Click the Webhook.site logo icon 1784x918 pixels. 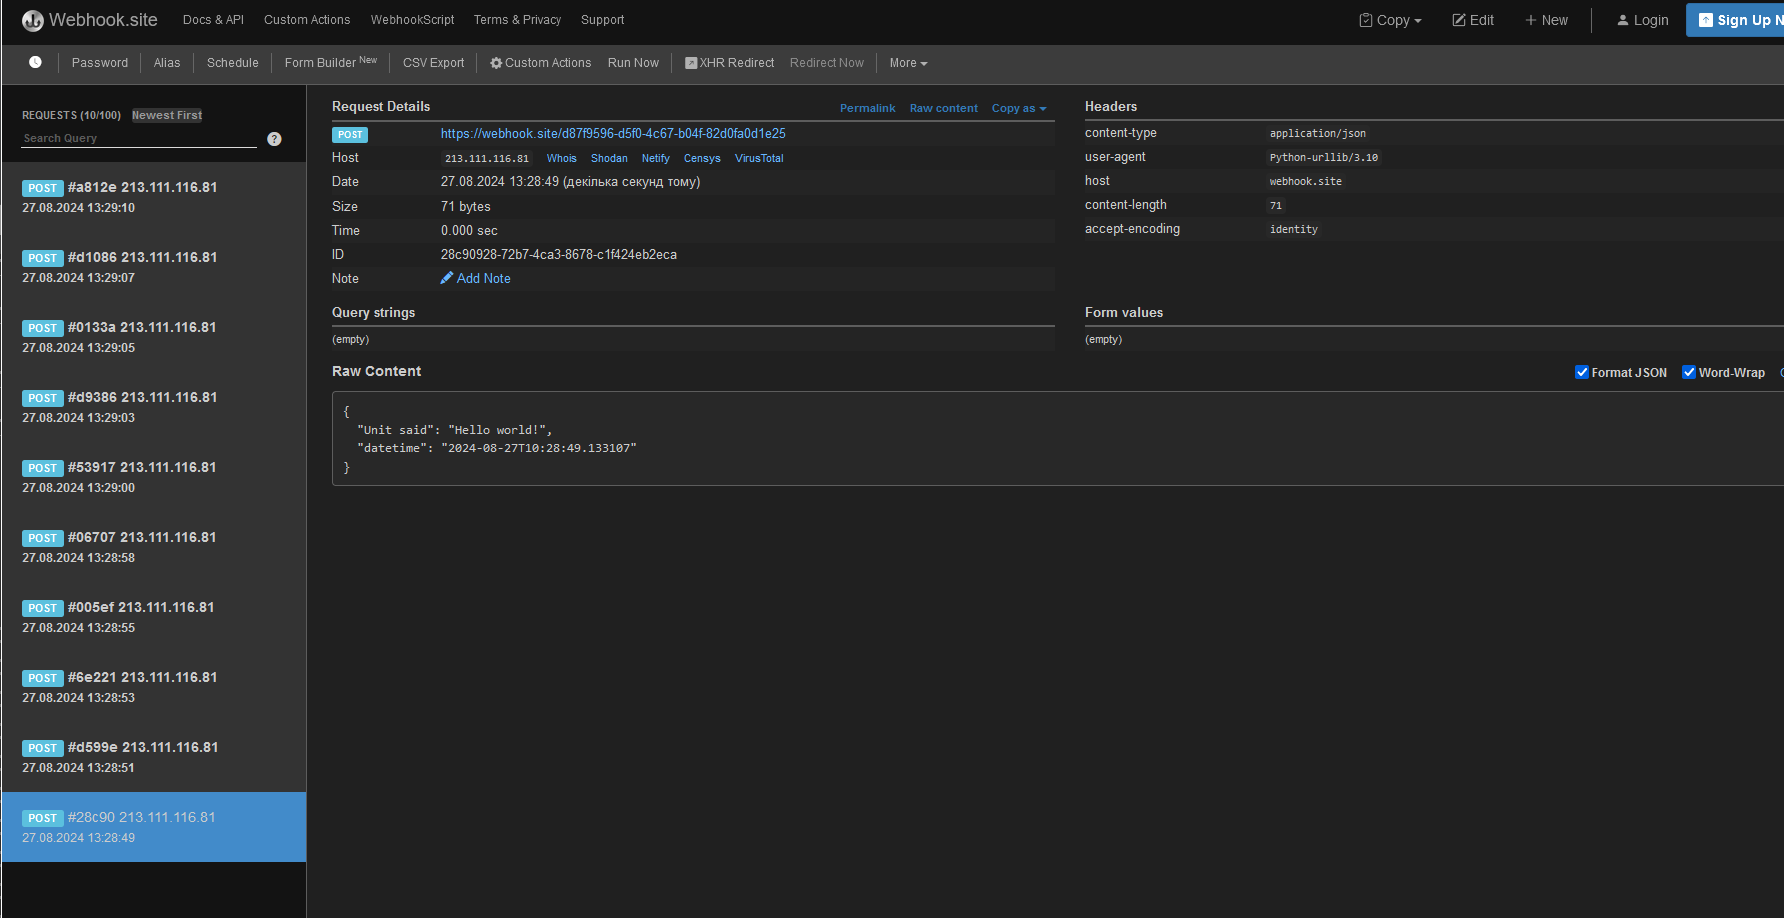click(32, 20)
